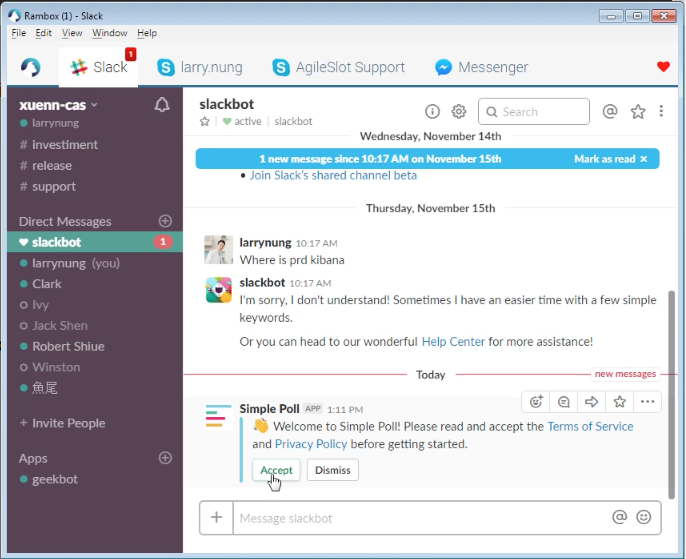This screenshot has width=686, height=559.
Task: Share the Simple Poll message
Action: click(592, 402)
